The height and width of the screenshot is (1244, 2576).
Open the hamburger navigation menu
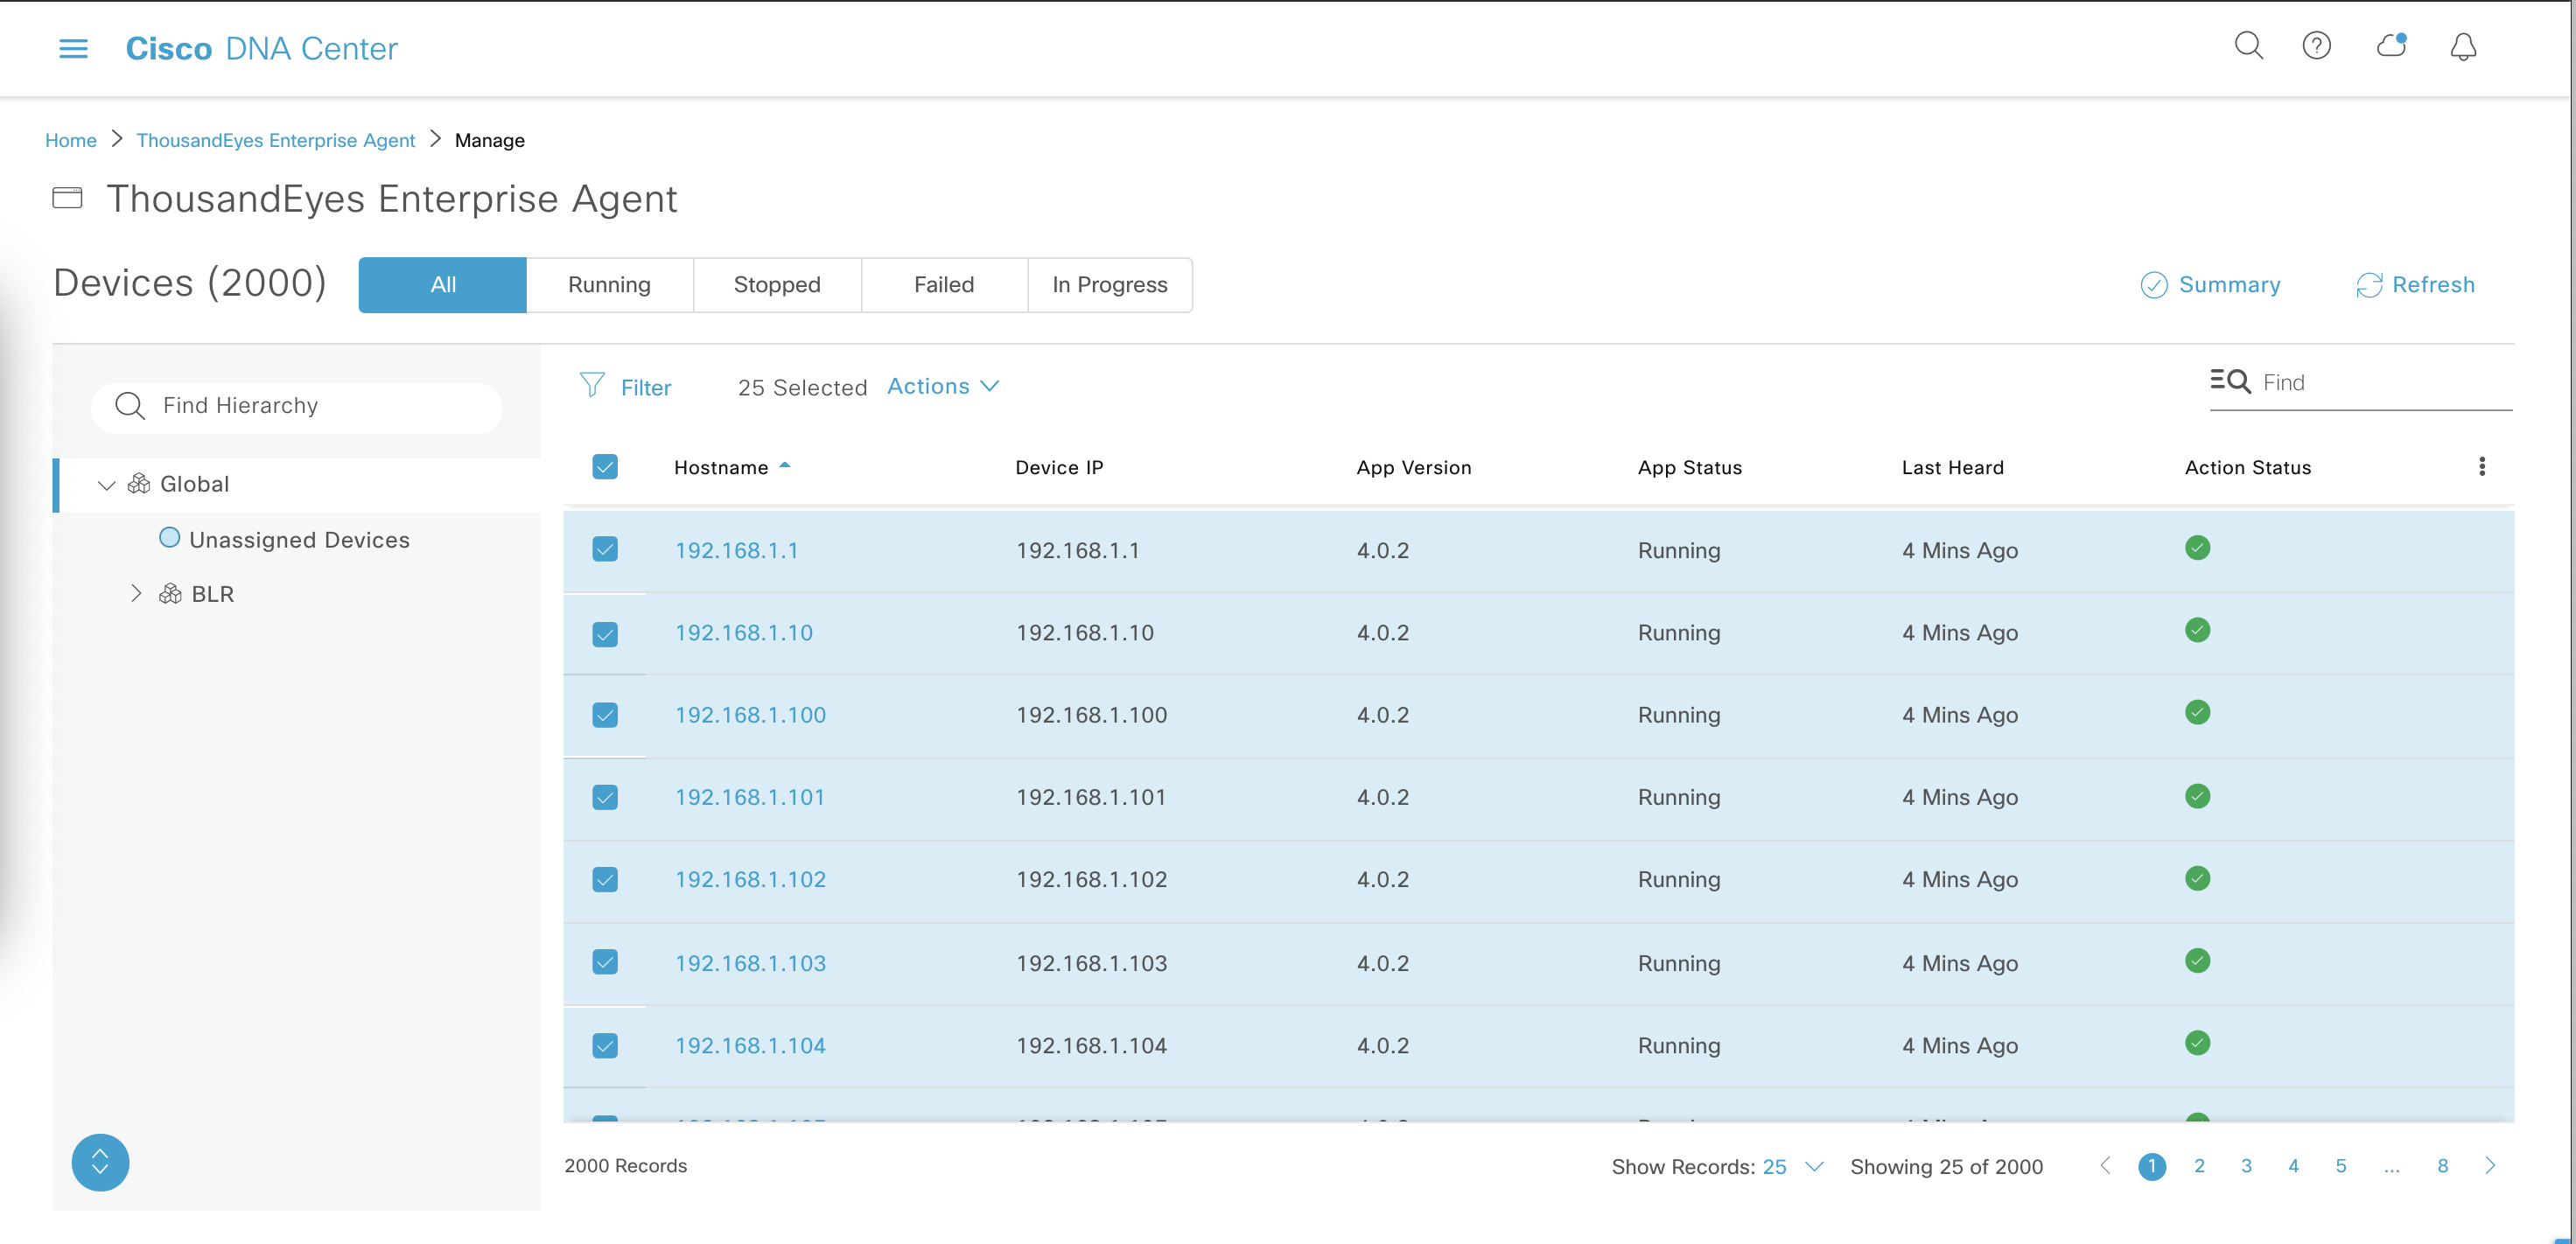(x=73, y=48)
